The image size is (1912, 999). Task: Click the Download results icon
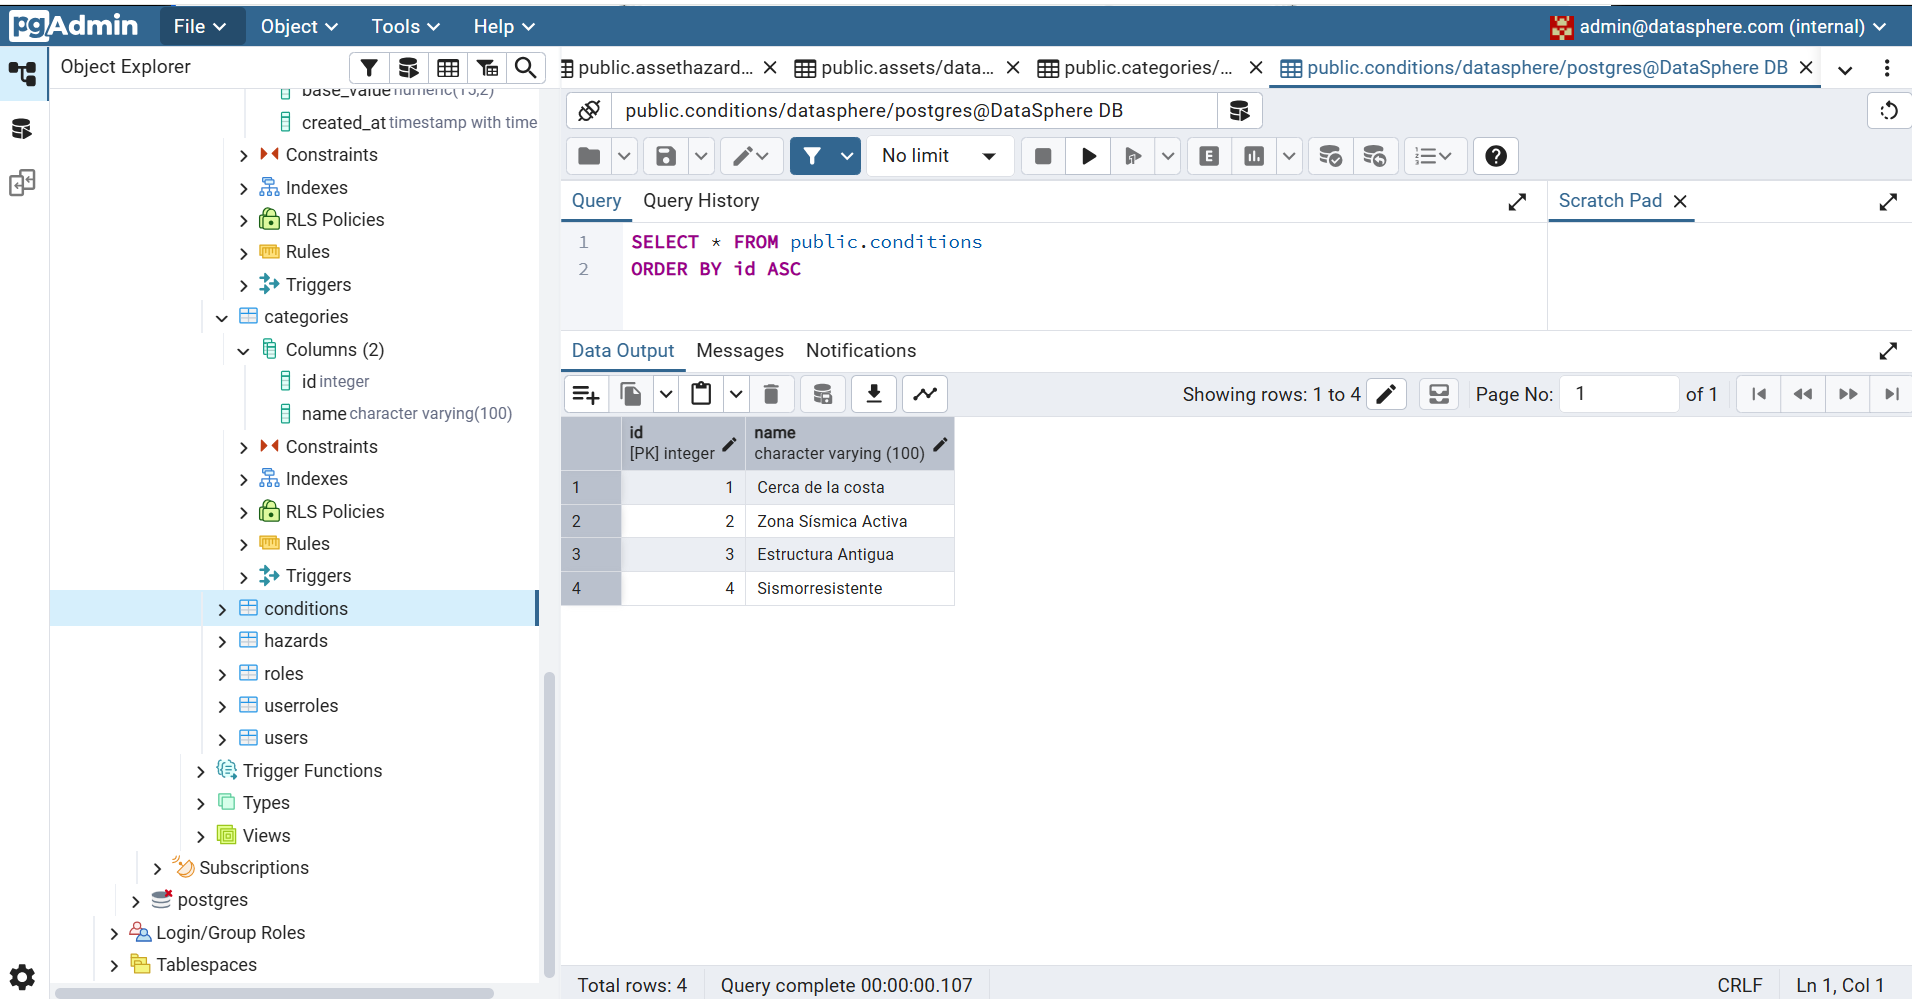coord(874,394)
